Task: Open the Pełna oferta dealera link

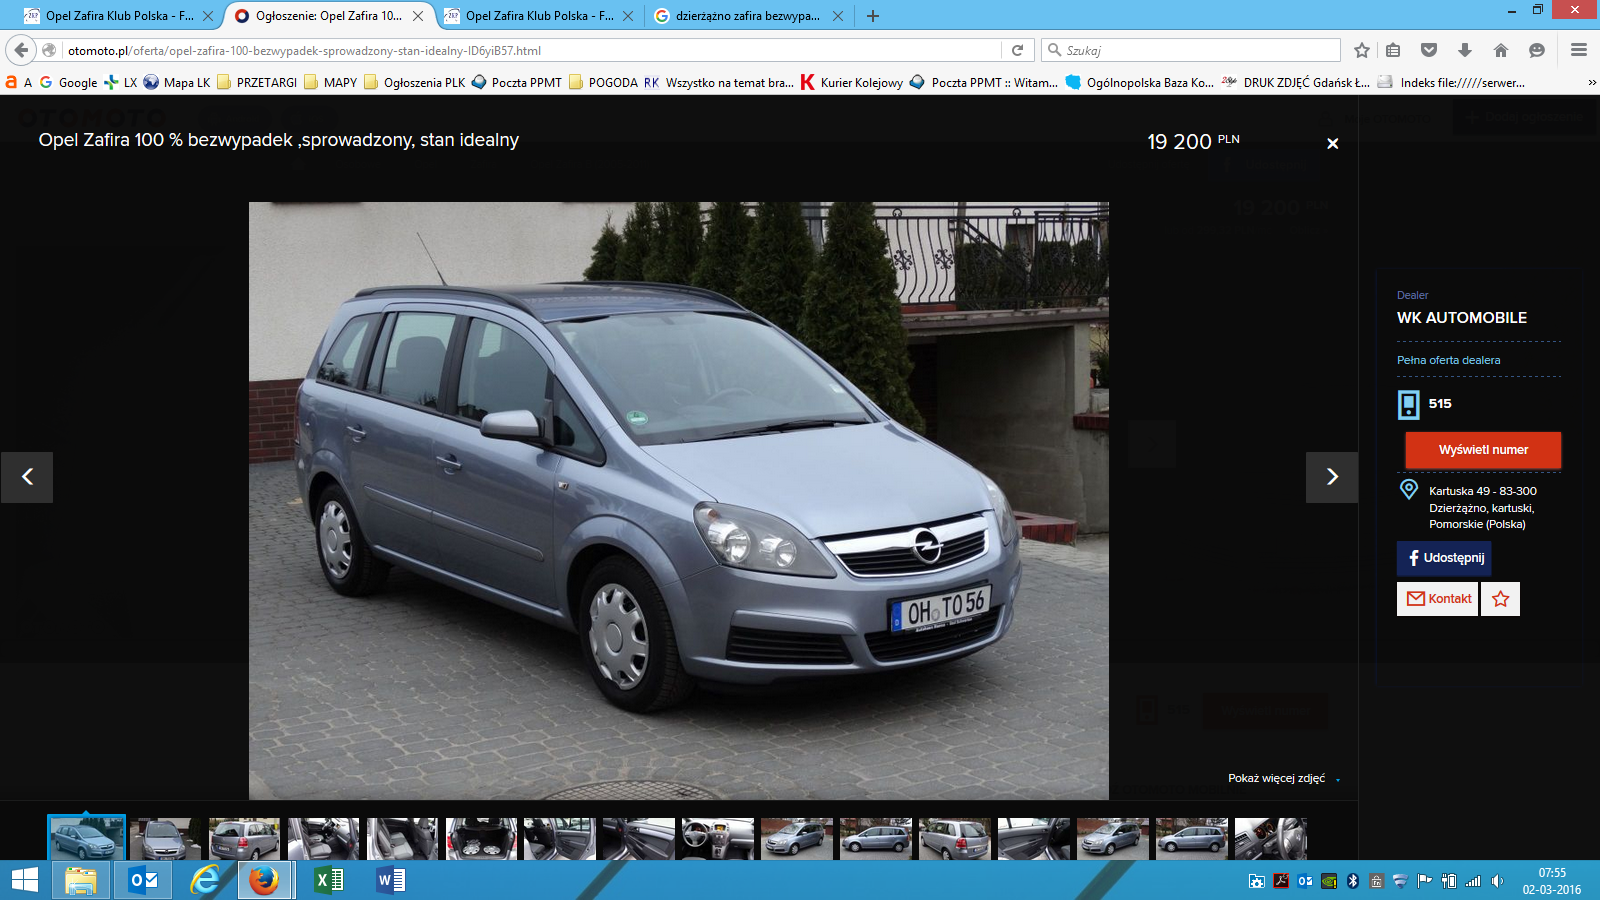Action: (x=1448, y=360)
